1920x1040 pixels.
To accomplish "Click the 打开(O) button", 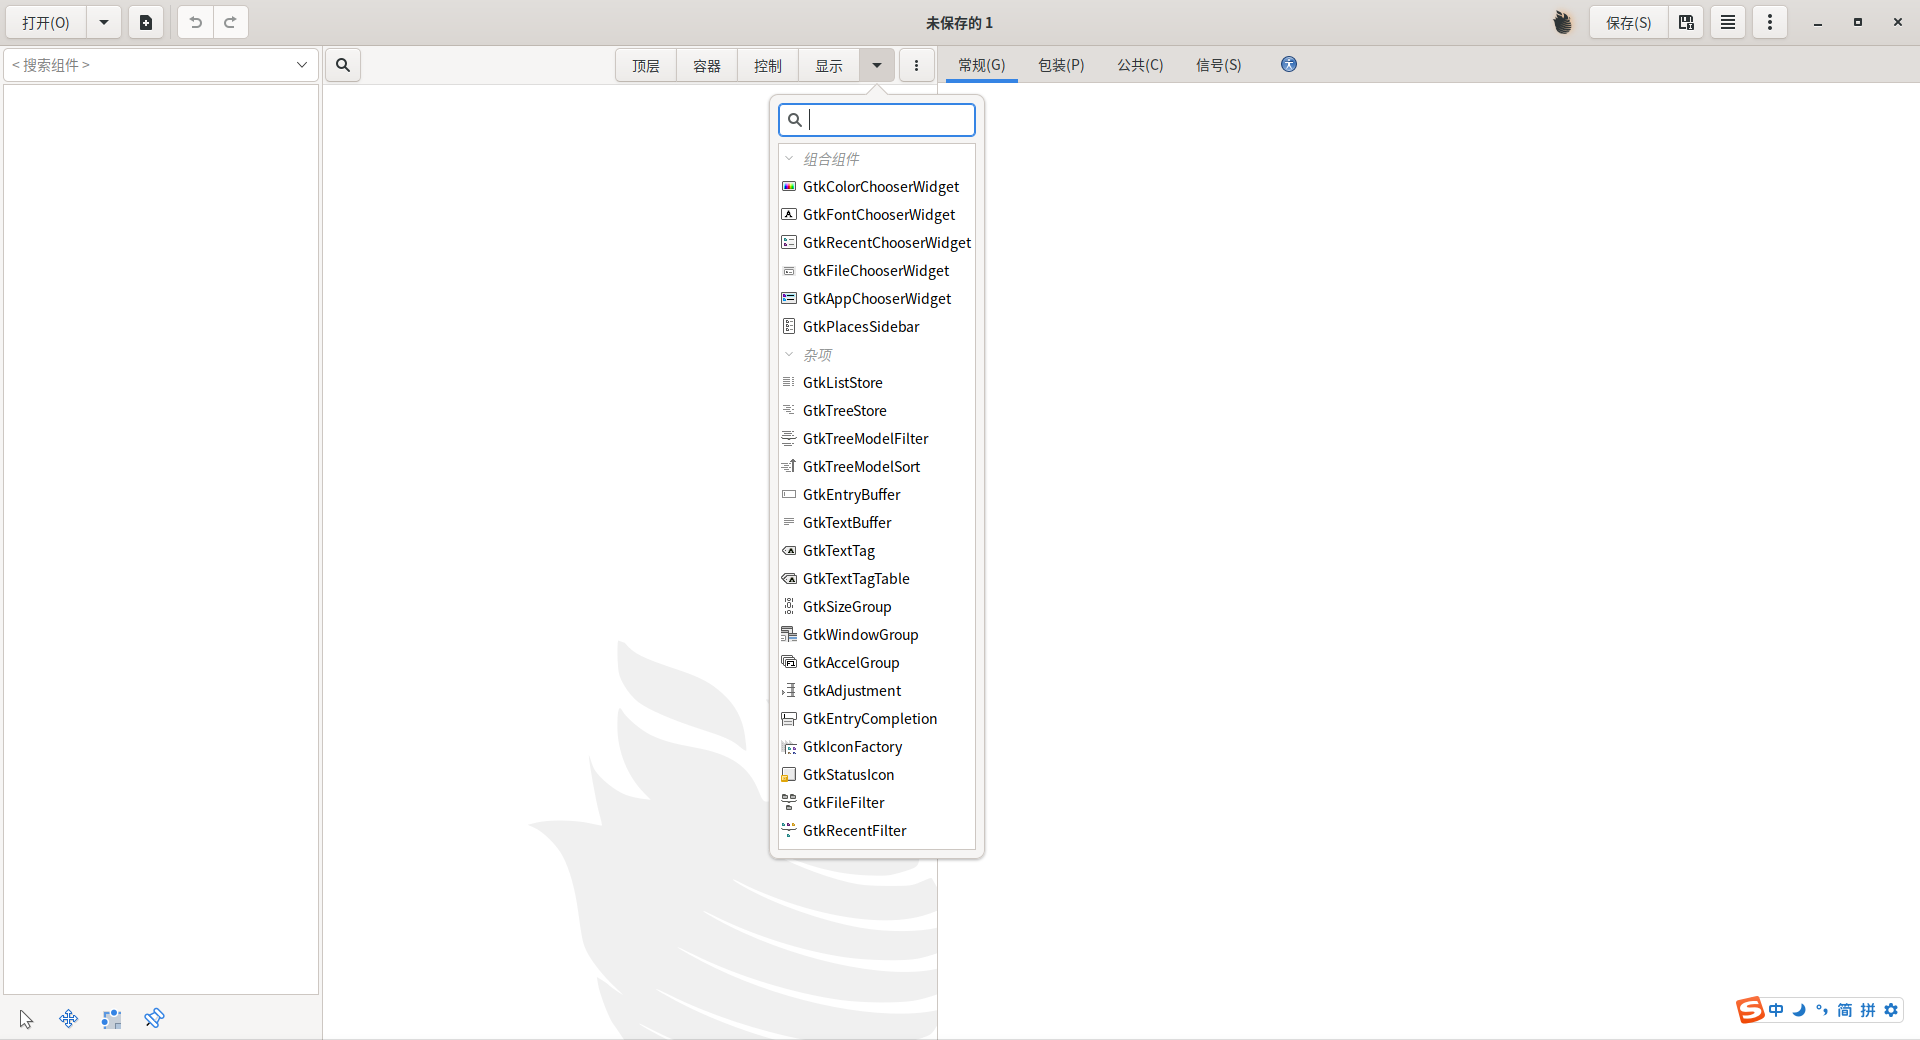I will pos(45,21).
